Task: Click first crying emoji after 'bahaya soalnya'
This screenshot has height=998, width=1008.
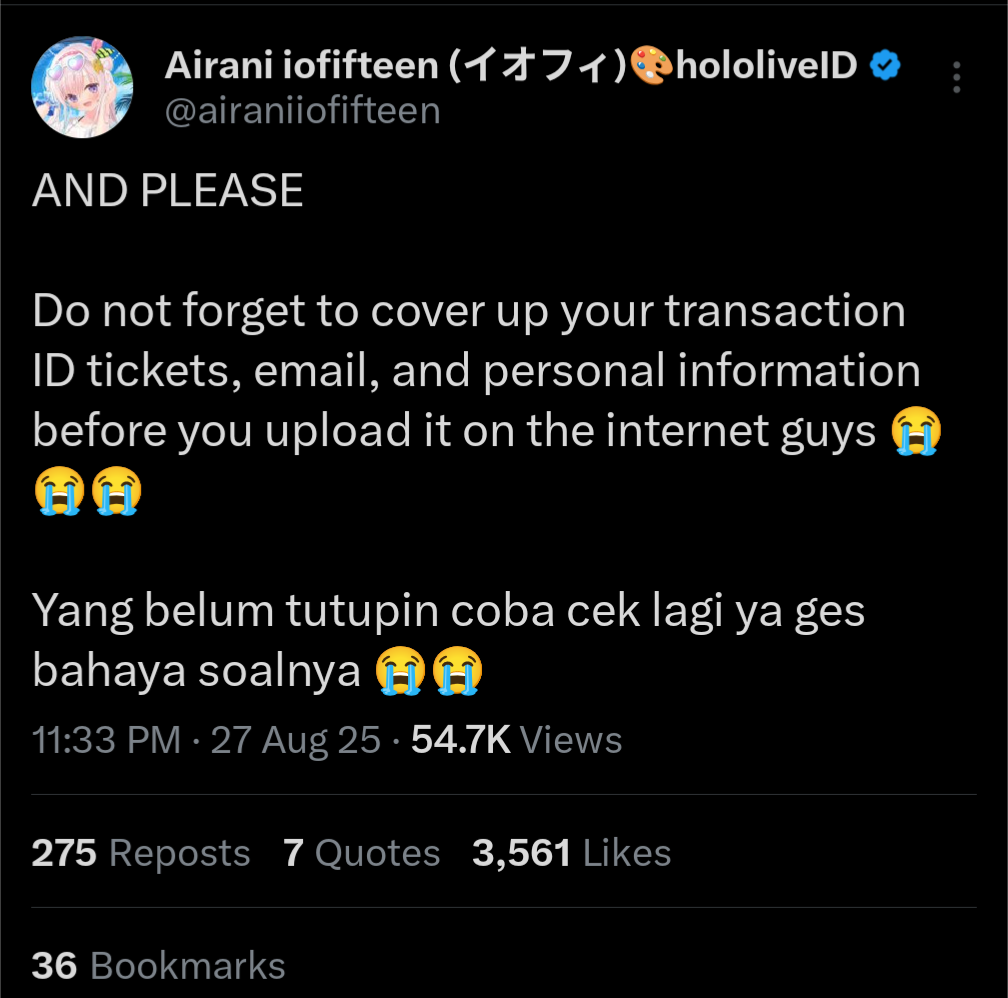Action: point(400,670)
